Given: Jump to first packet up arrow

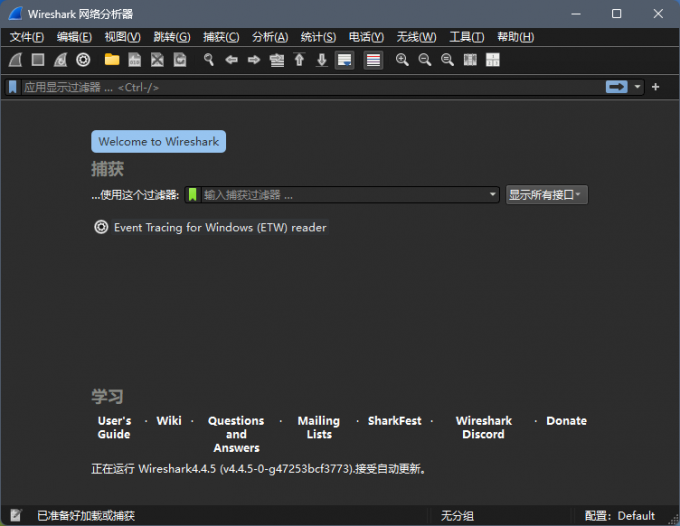Looking at the screenshot, I should click(299, 60).
